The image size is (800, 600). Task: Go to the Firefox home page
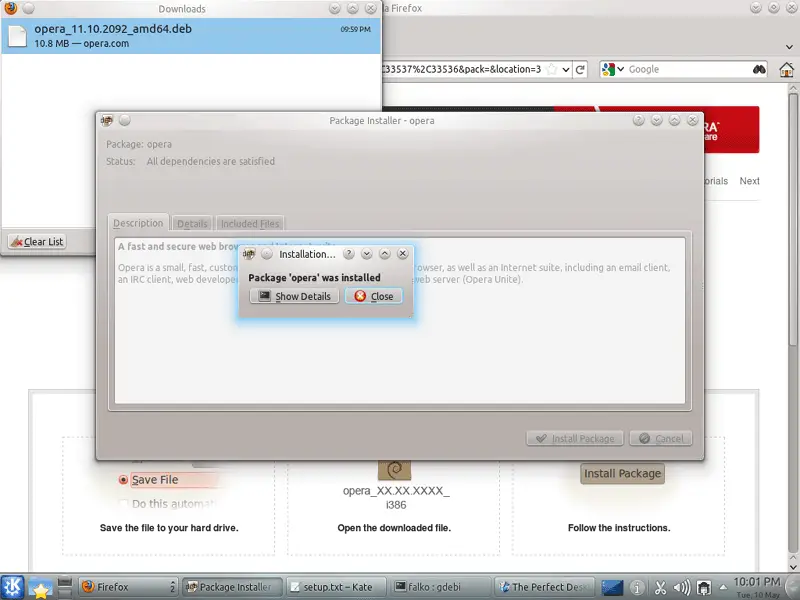tap(787, 69)
